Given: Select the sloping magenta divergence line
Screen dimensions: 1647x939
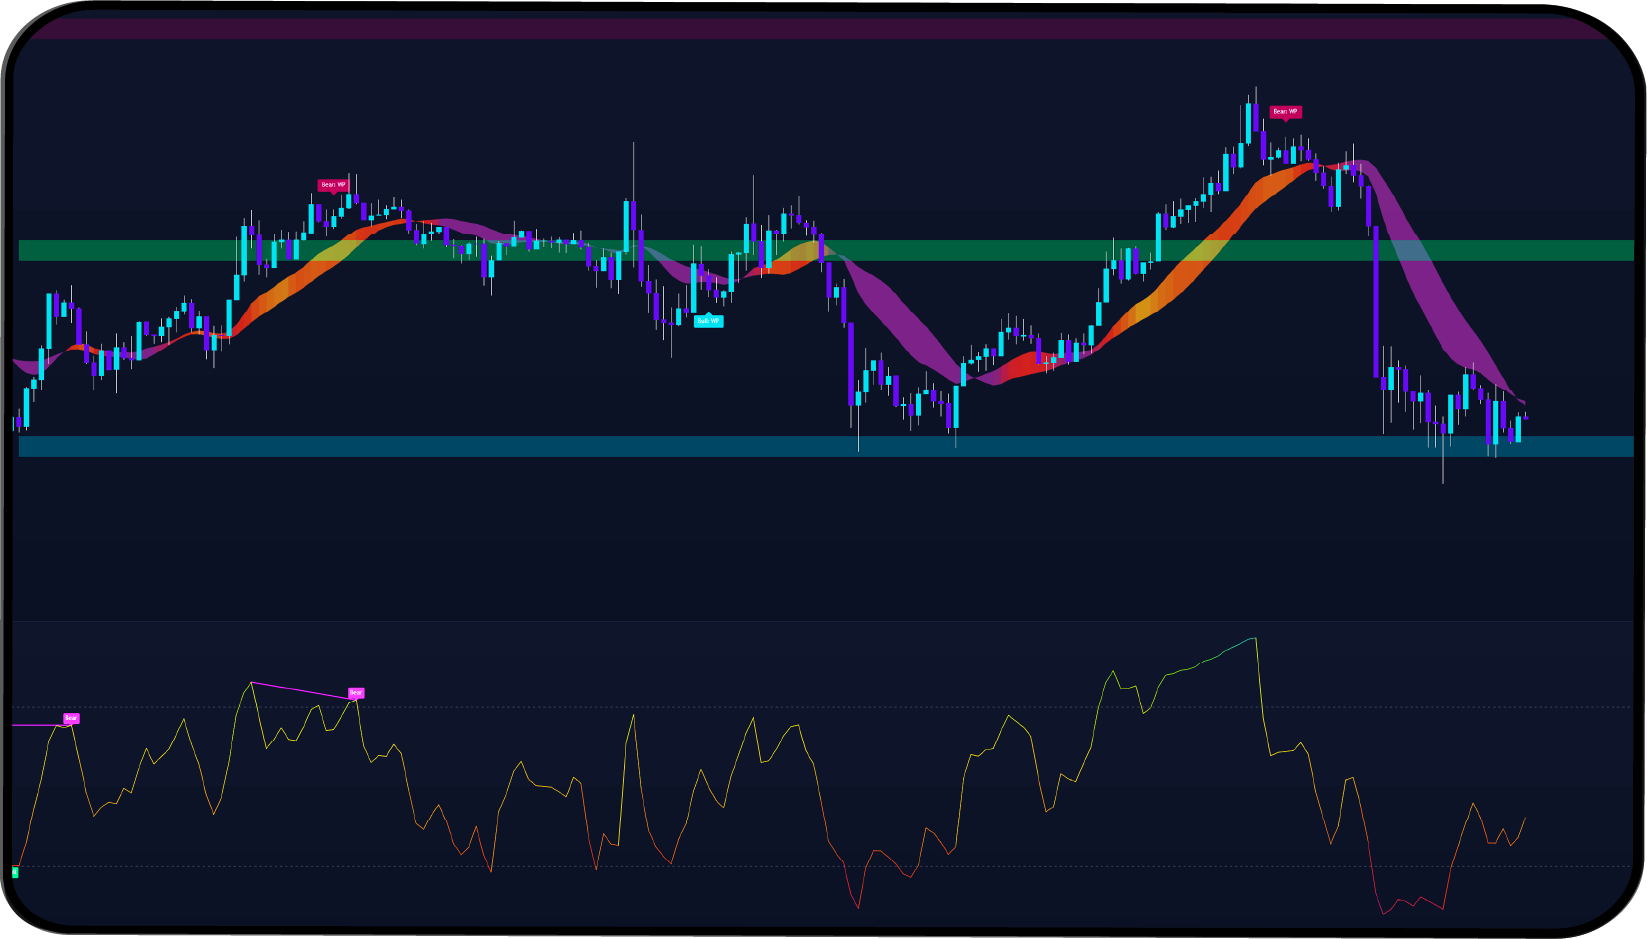Looking at the screenshot, I should pos(300,689).
